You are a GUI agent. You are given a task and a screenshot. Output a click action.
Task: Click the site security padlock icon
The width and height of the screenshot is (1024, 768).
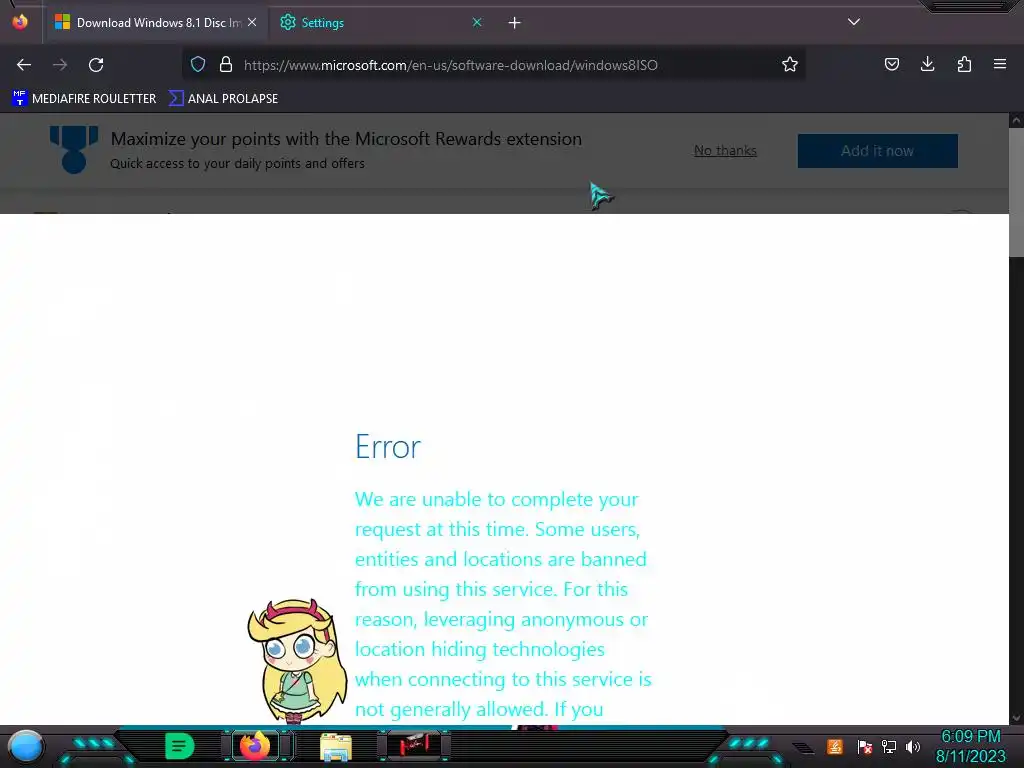[226, 65]
